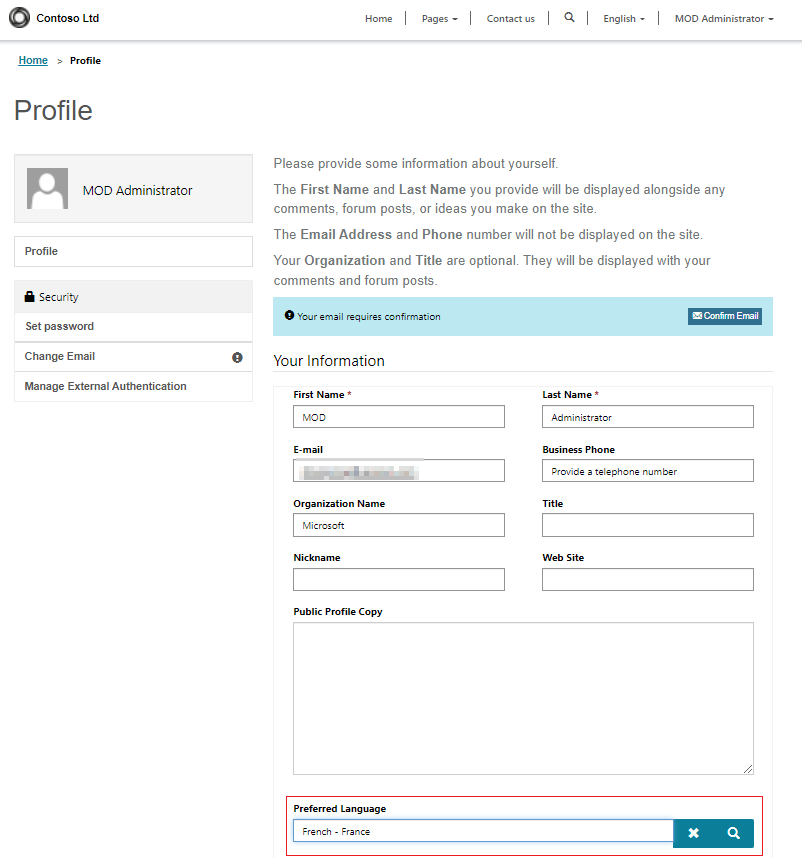Clear the Preferred Language lookup value
The image size is (802, 858).
coord(693,833)
